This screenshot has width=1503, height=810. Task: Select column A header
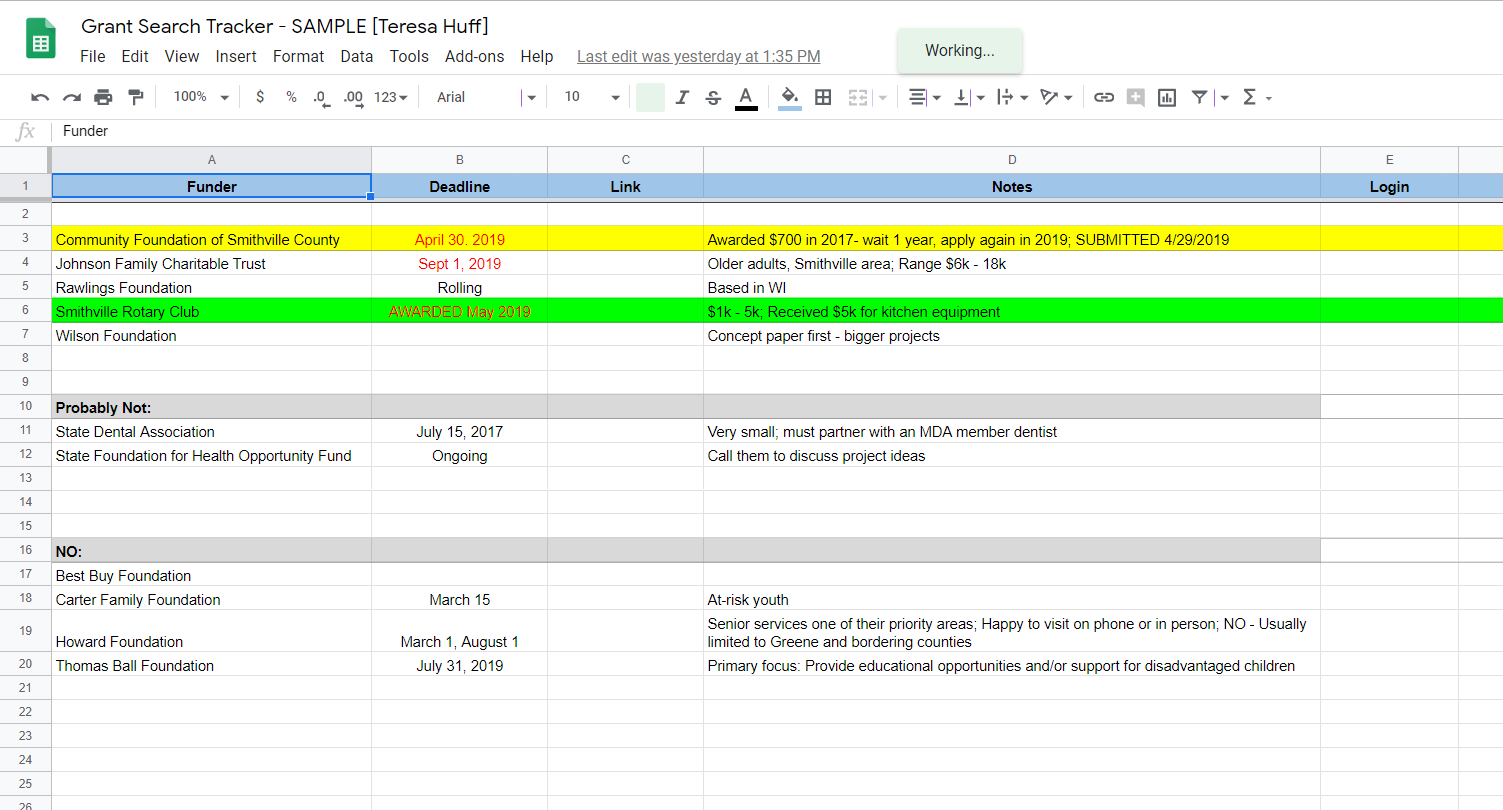[212, 160]
